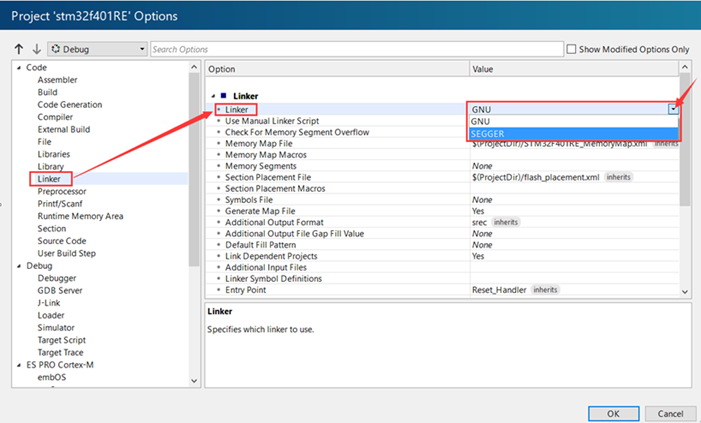This screenshot has height=423, width=701.
Task: Confirm with the OK button
Action: 613,414
